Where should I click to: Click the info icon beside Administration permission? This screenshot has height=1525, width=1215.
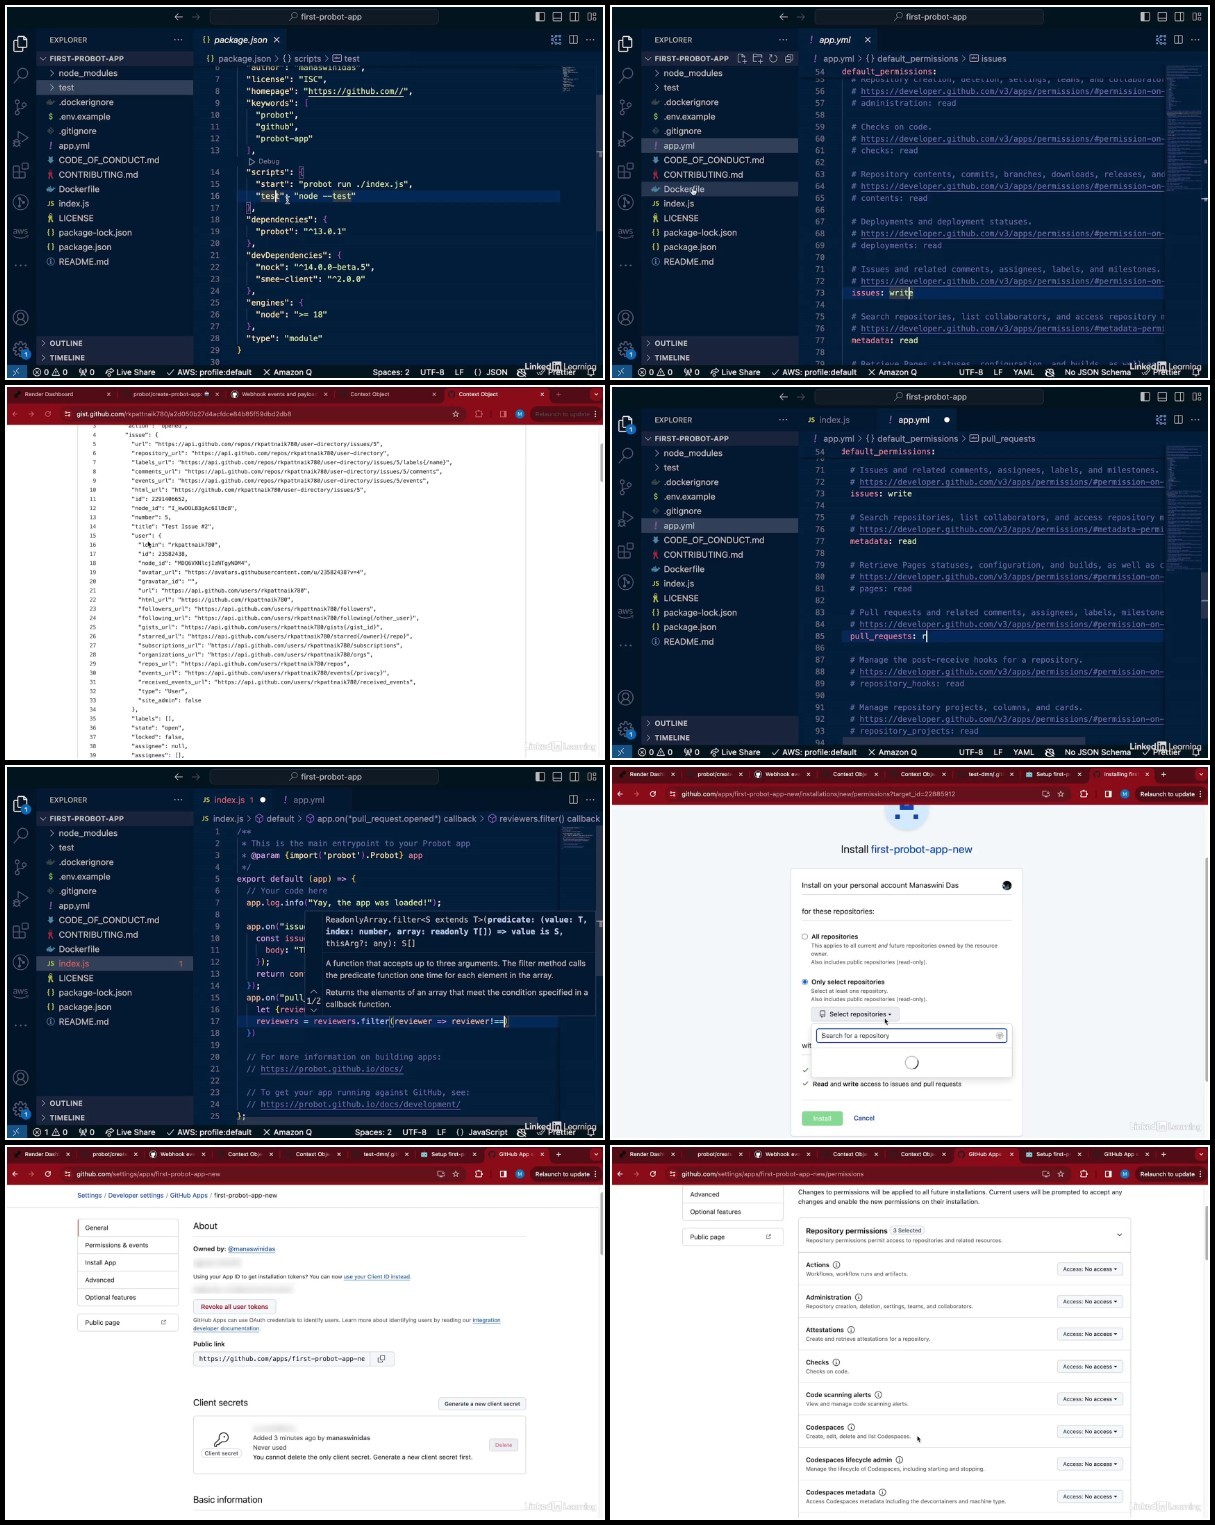[859, 1297]
